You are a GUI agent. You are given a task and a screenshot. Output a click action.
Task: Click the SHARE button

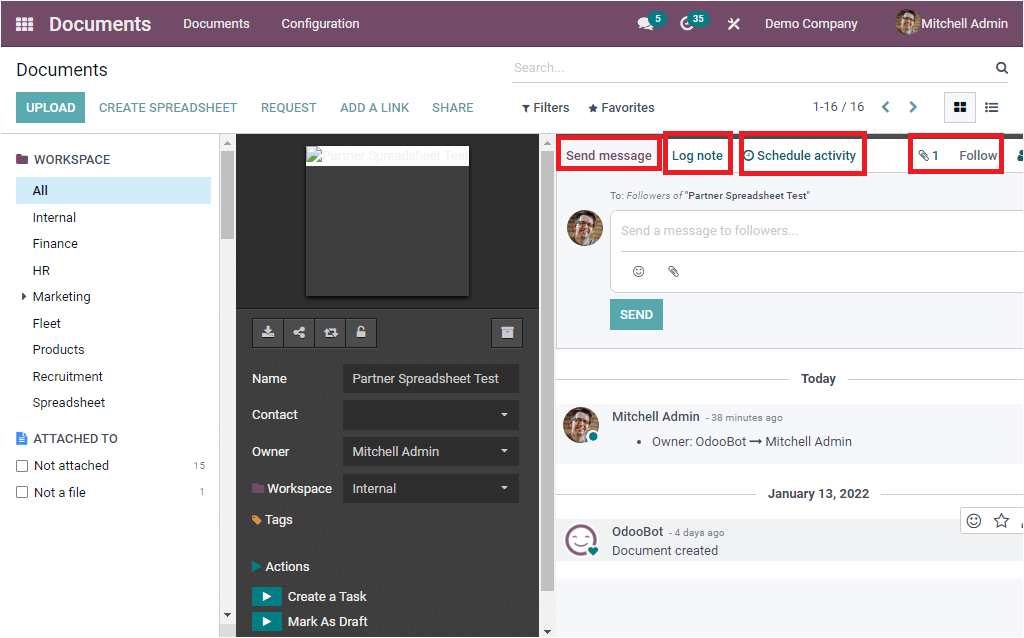pos(453,108)
